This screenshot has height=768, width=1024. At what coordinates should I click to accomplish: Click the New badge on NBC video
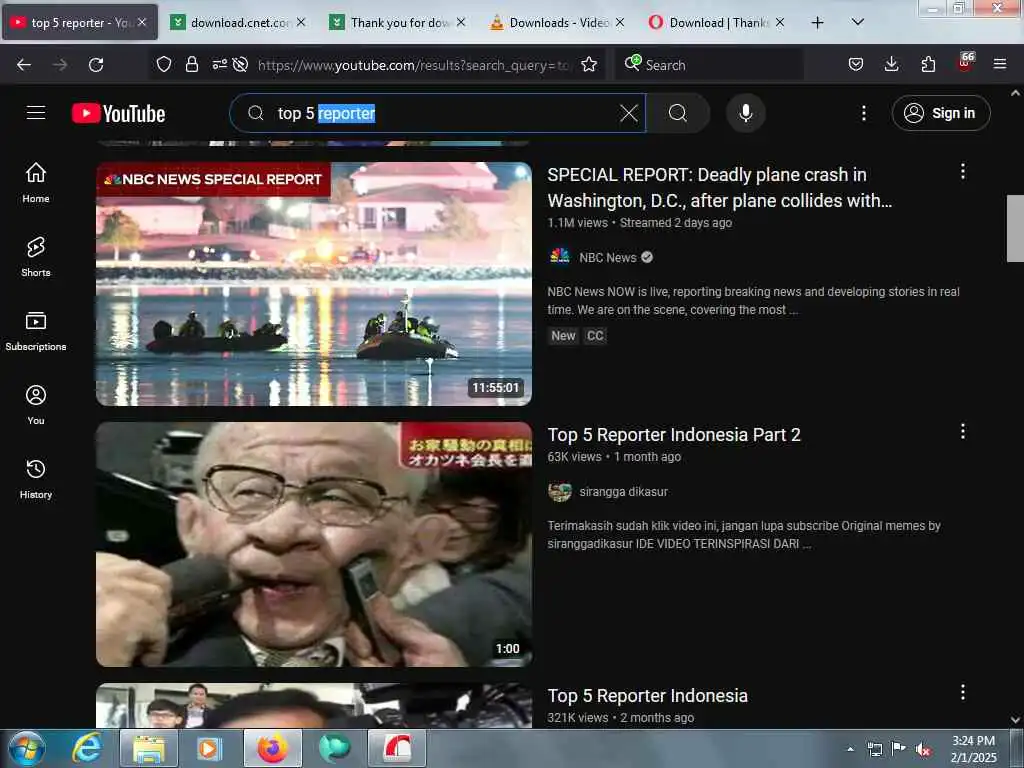563,336
